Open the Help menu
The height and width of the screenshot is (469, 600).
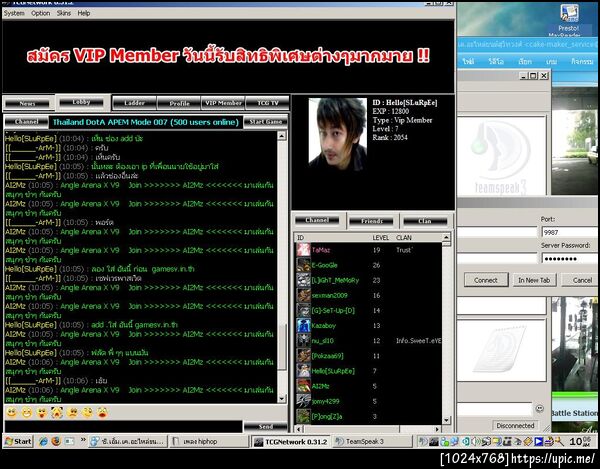tap(84, 13)
